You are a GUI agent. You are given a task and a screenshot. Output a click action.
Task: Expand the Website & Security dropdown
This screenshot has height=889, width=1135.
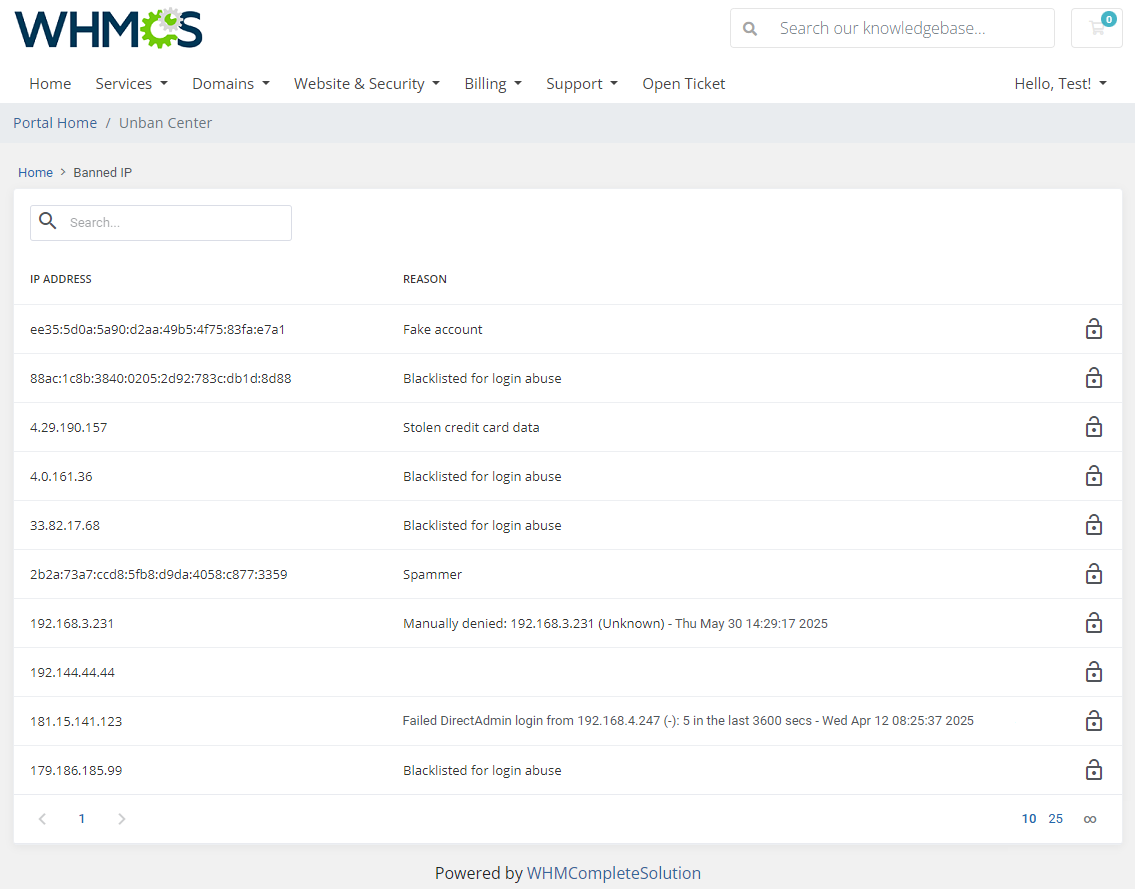point(366,83)
